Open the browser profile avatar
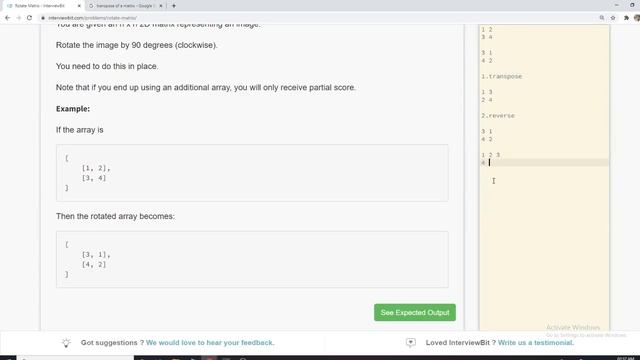 [x=637, y=18]
